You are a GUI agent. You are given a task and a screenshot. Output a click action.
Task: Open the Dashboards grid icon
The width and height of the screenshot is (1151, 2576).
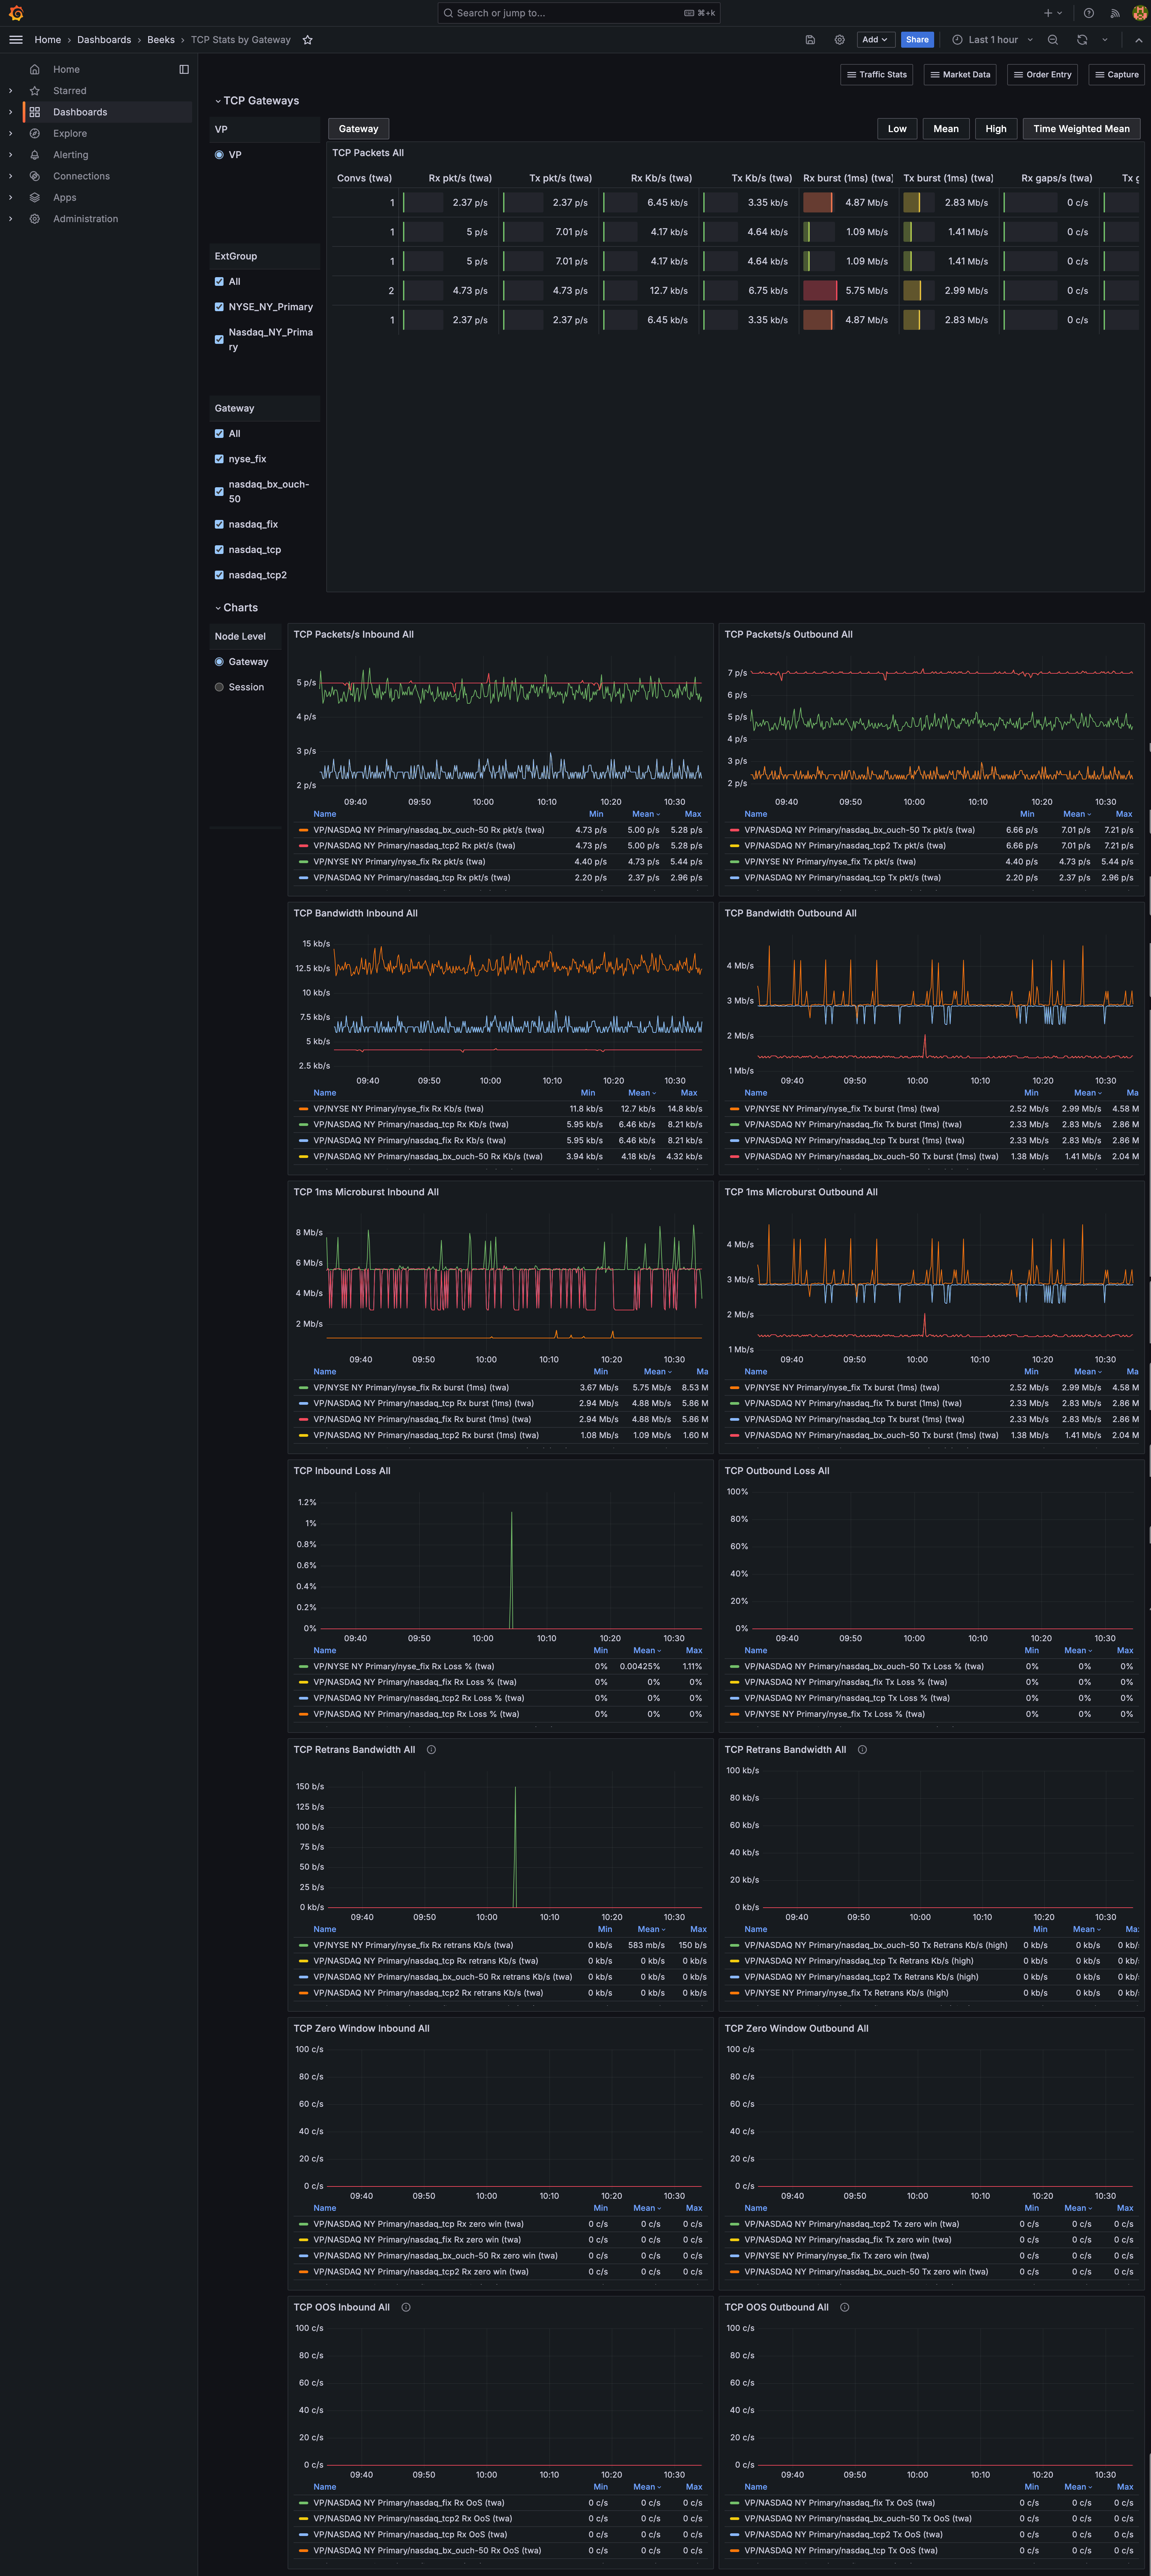pyautogui.click(x=35, y=112)
